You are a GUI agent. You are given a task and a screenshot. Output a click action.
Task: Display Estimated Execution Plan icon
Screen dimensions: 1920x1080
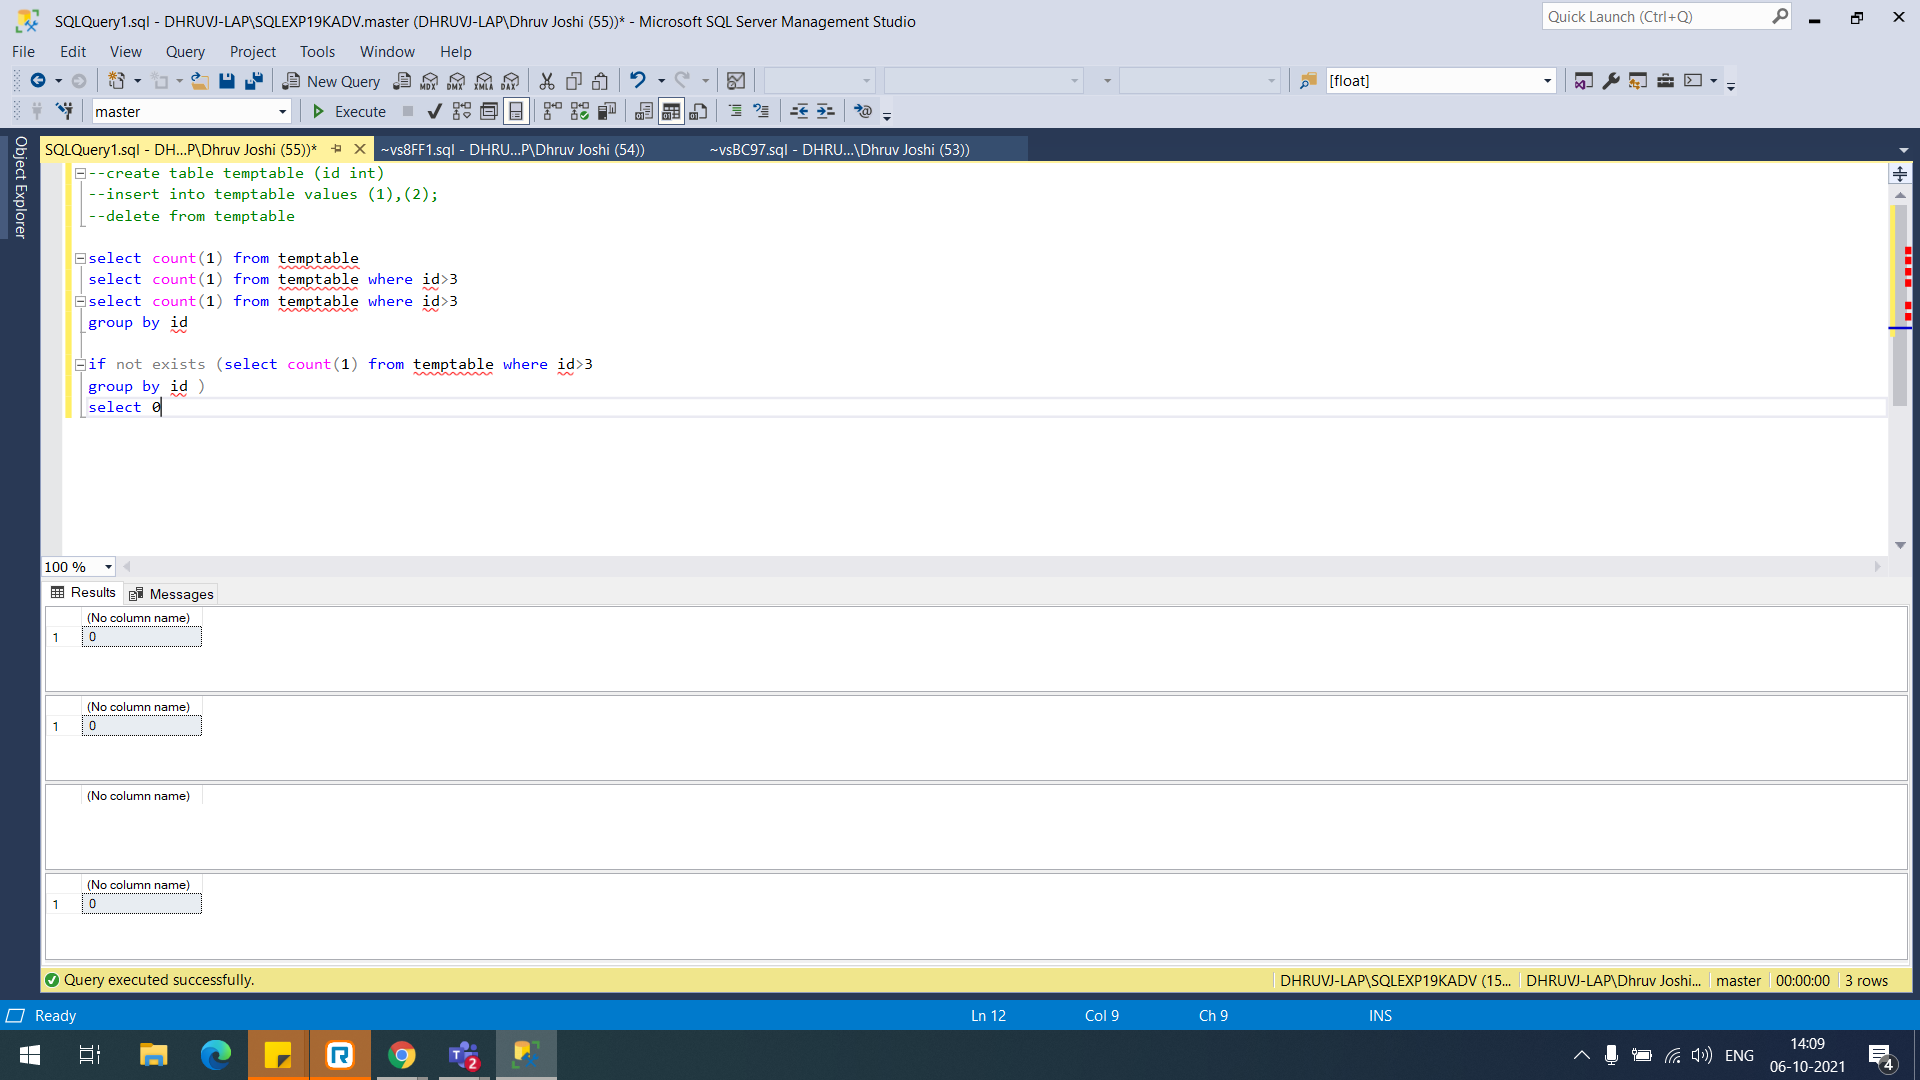coord(461,111)
